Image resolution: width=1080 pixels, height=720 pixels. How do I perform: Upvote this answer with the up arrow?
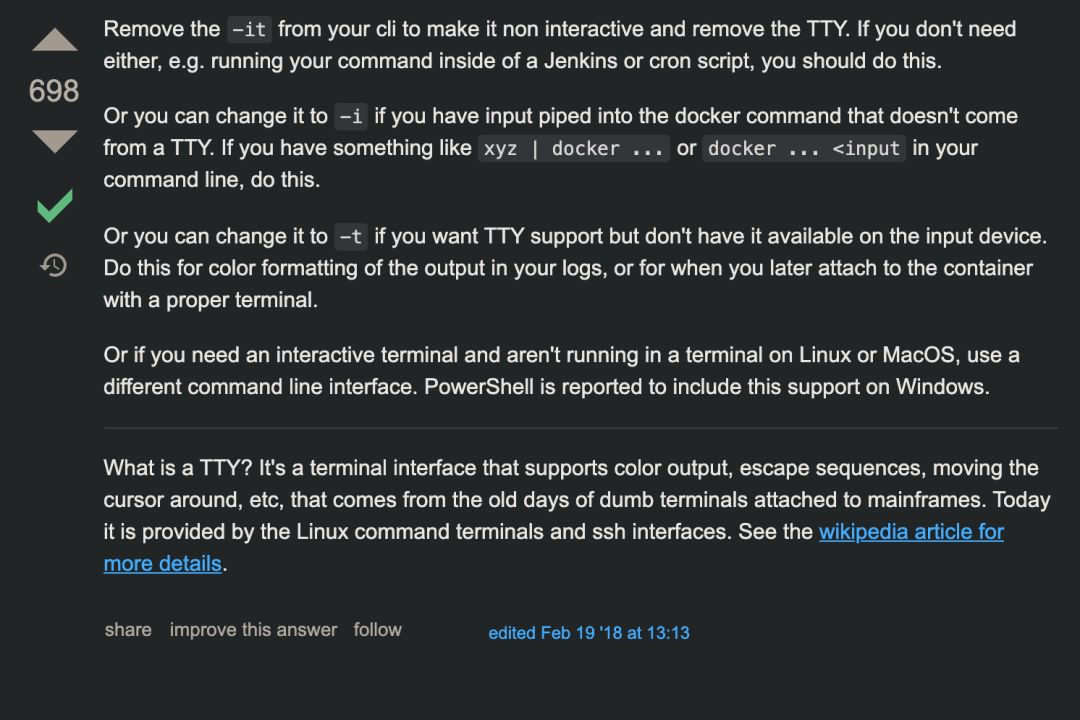54,41
